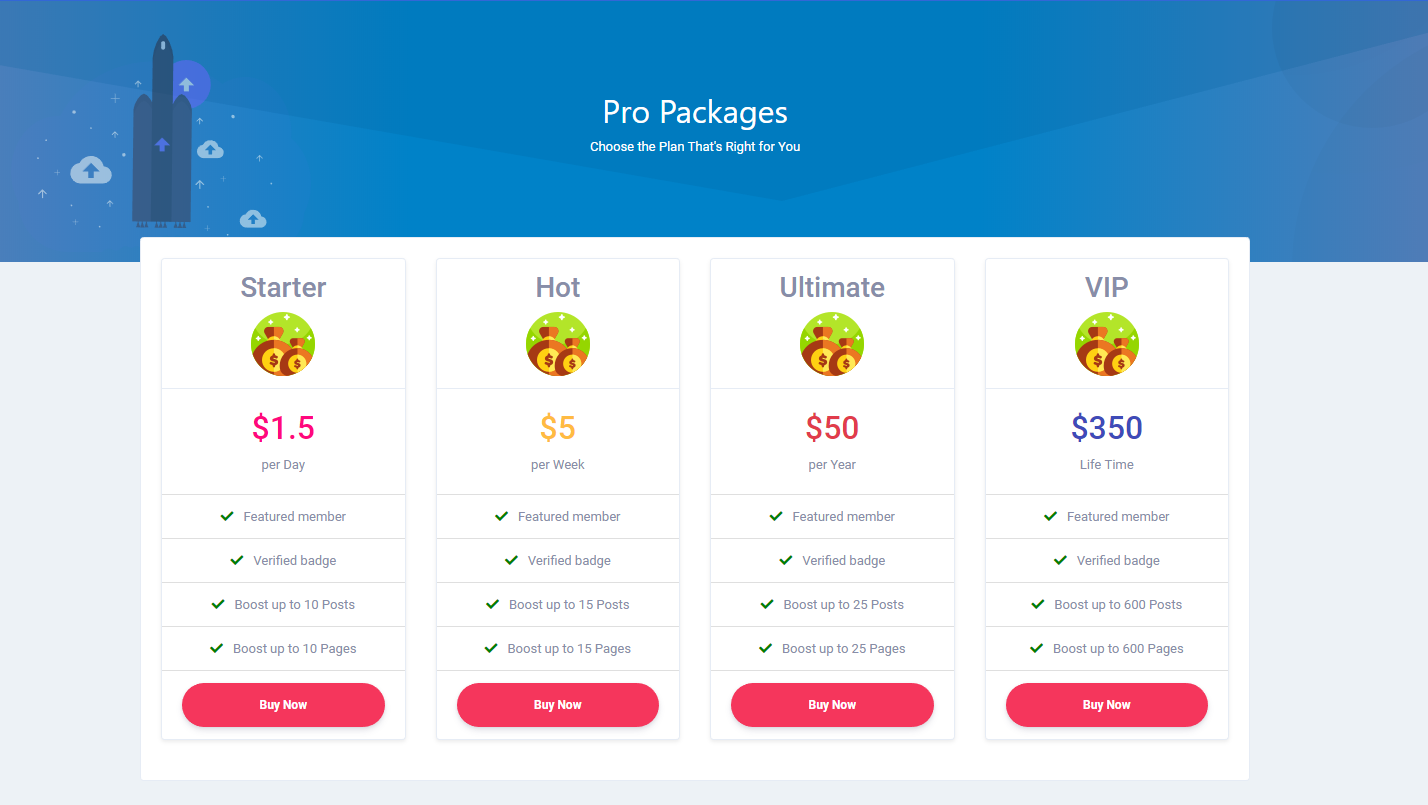Select the $1.5 per Day price
The height and width of the screenshot is (805, 1428).
coord(283,428)
